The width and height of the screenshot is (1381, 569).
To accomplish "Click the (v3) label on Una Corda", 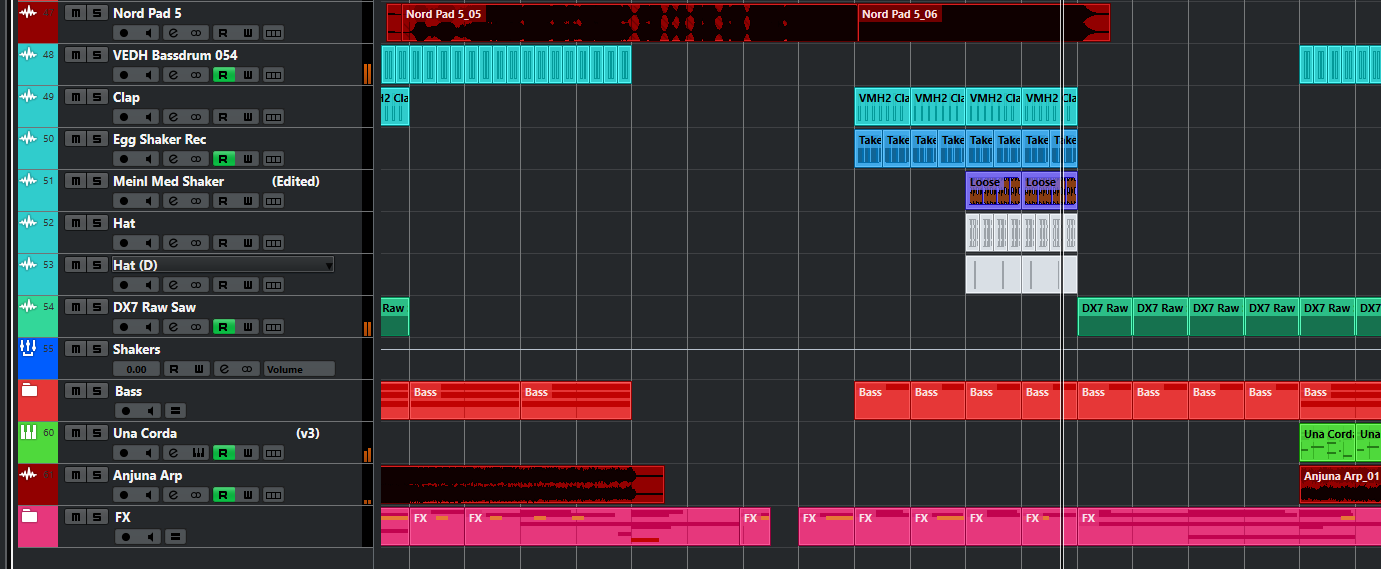I will click(307, 433).
